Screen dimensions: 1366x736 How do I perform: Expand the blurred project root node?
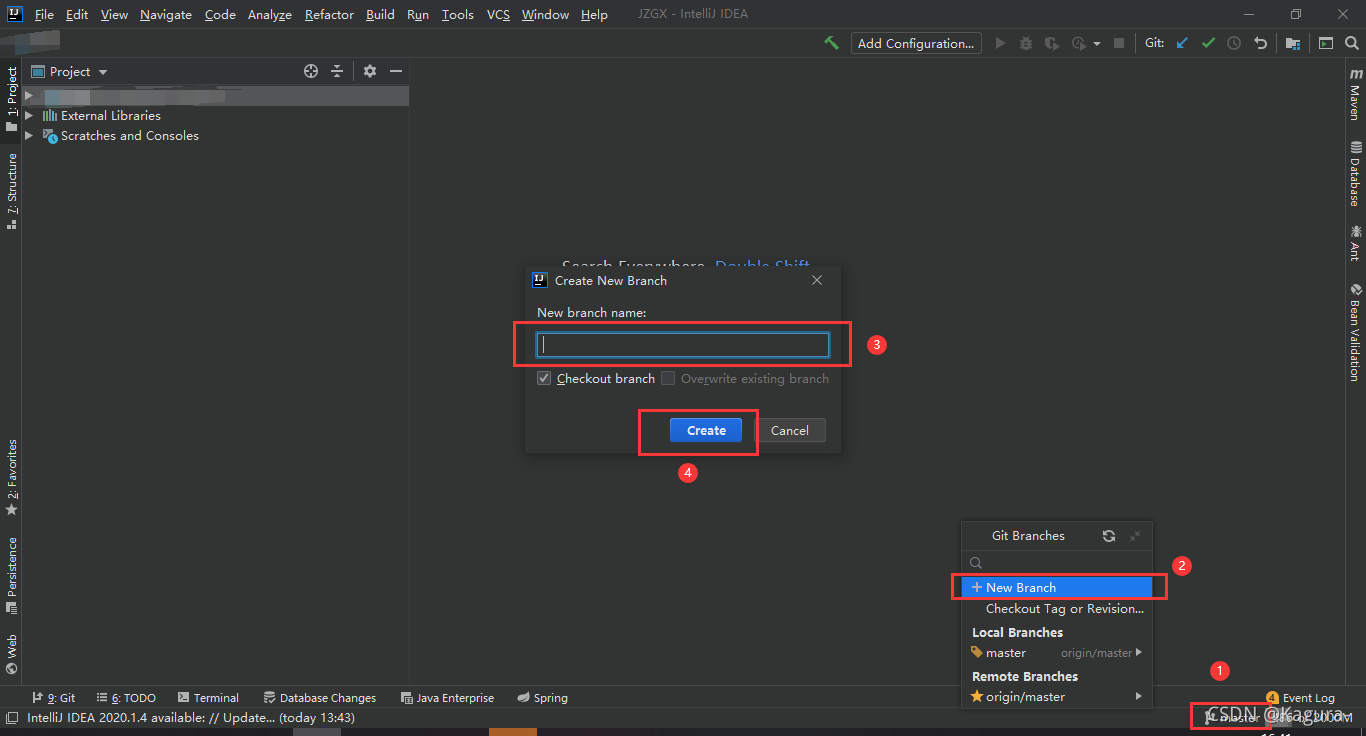[x=29, y=96]
